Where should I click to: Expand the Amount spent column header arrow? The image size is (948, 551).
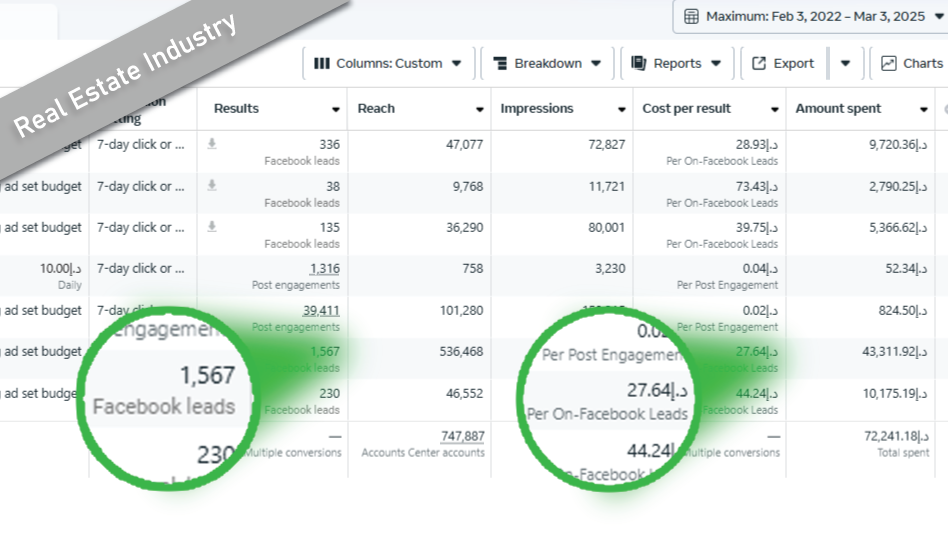tap(923, 109)
